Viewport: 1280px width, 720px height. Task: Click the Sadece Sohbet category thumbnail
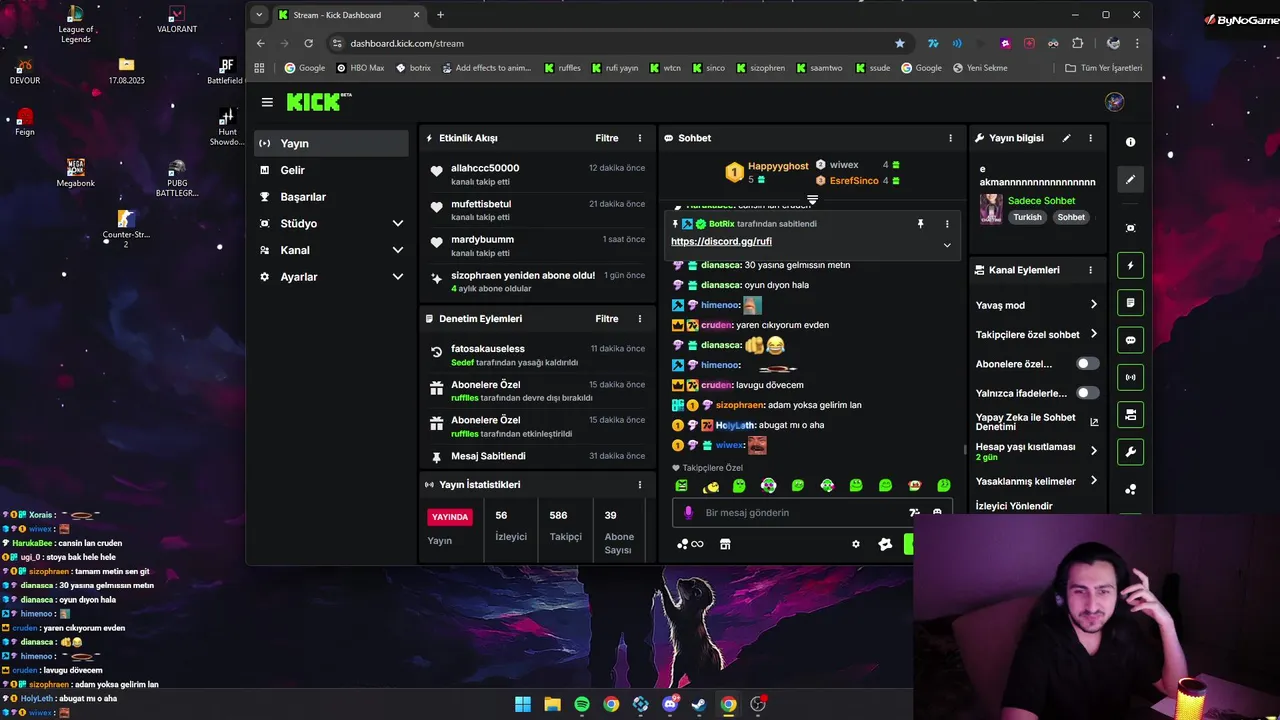click(991, 208)
